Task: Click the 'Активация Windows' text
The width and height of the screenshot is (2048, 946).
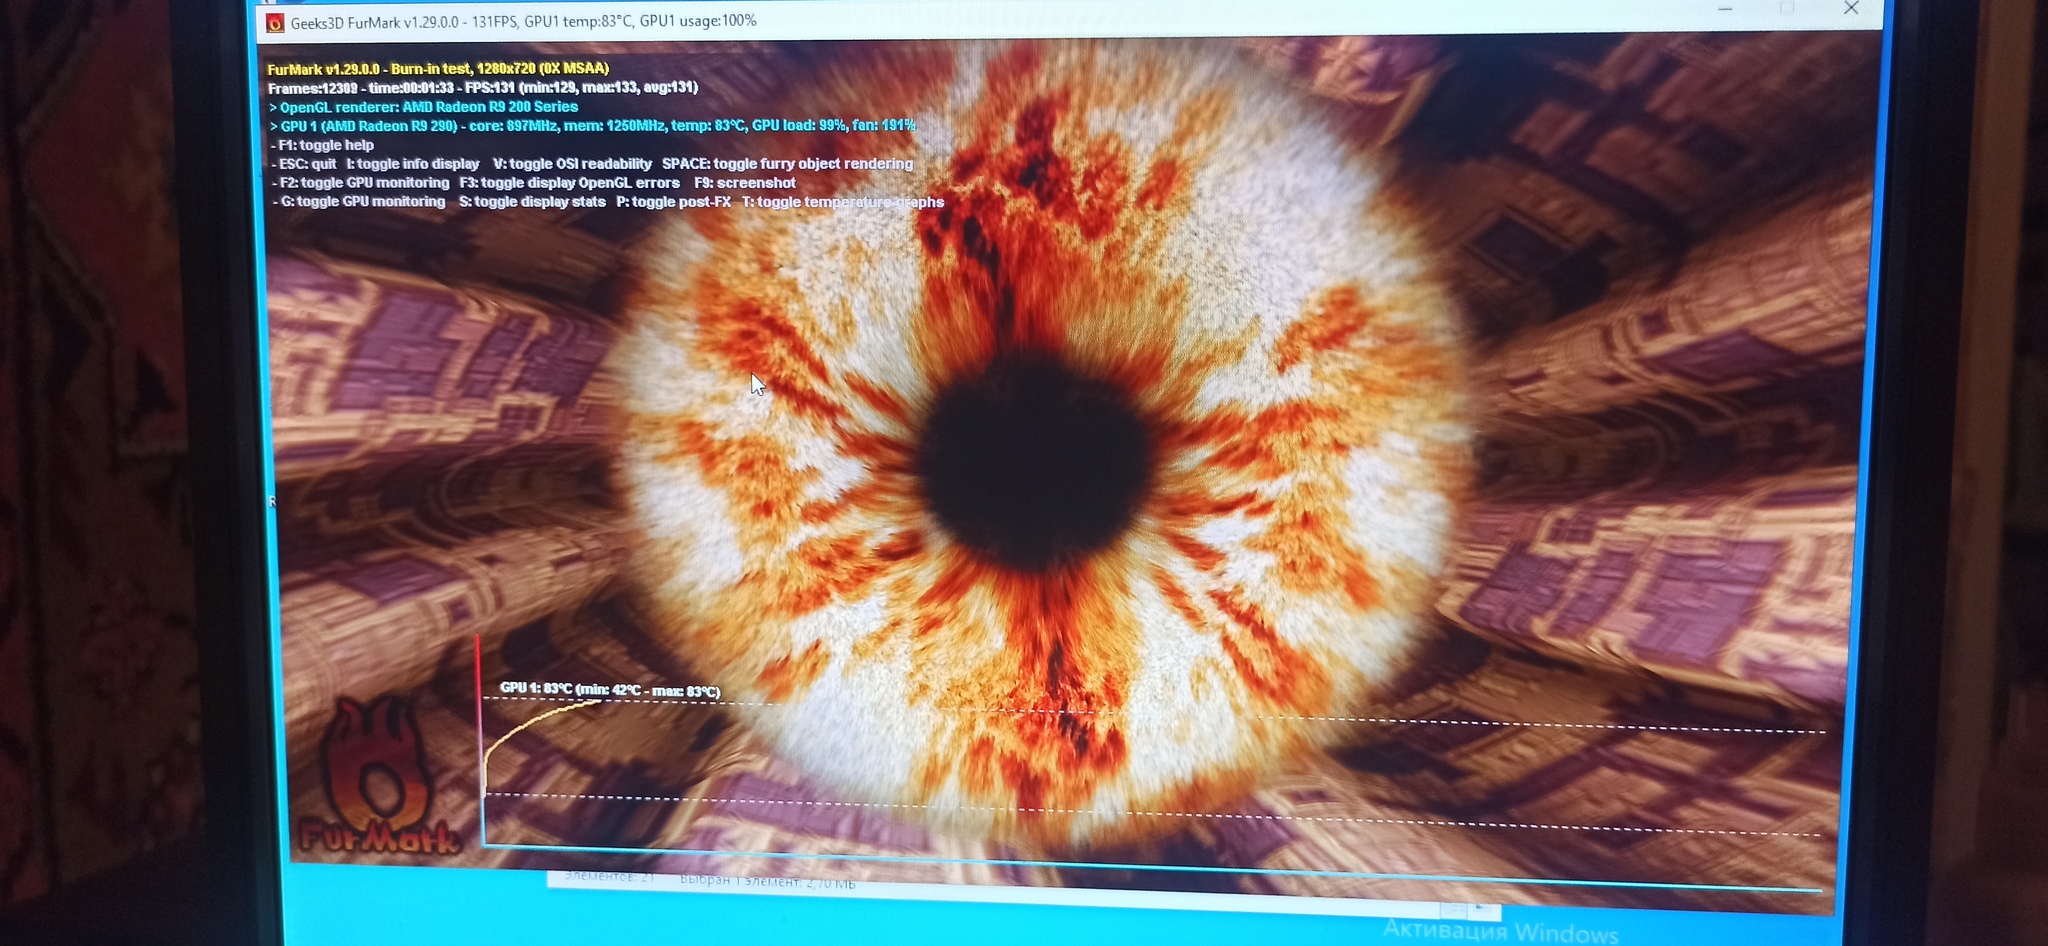Action: 1500,931
